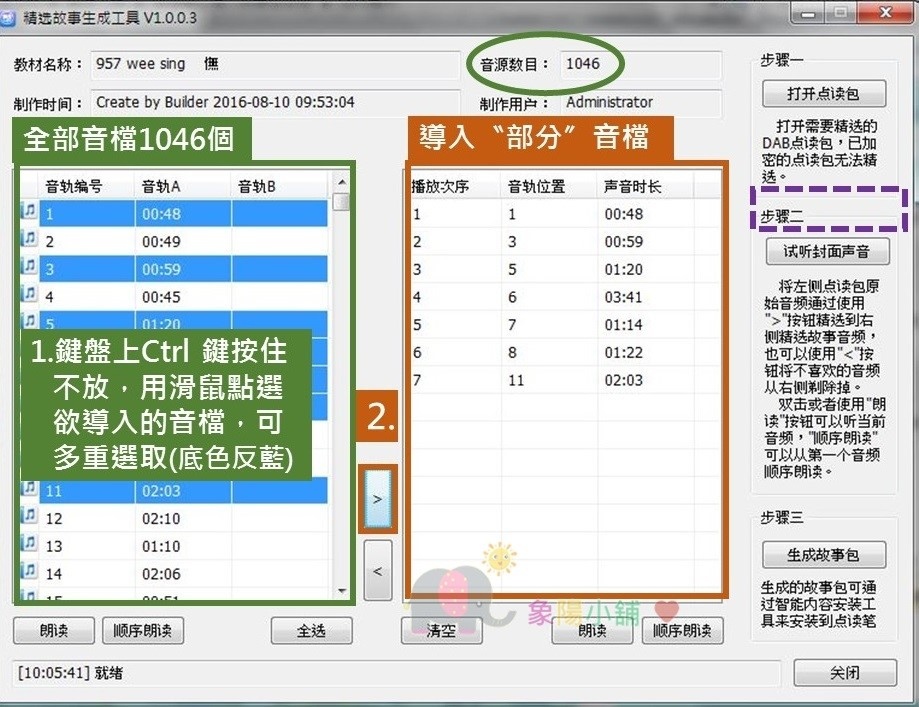The image size is (919, 707).
Task: Open a point-read package with 打开点读包
Action: coord(823,94)
